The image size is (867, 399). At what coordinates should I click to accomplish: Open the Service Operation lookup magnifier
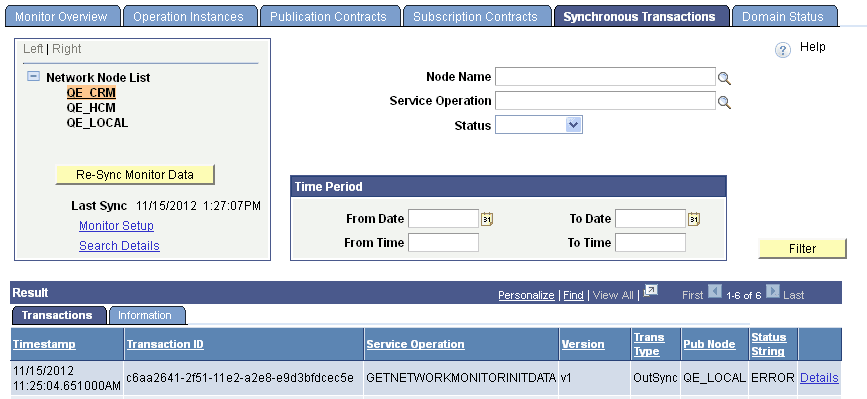[x=724, y=102]
